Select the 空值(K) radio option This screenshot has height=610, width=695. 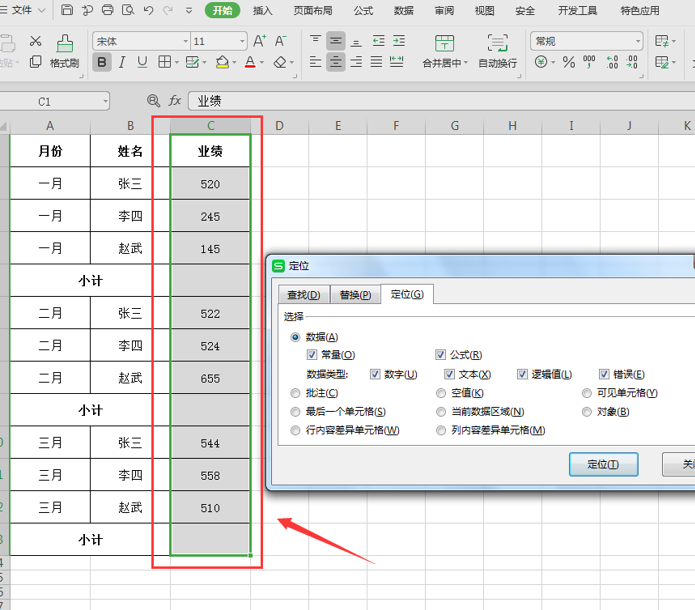[441, 393]
